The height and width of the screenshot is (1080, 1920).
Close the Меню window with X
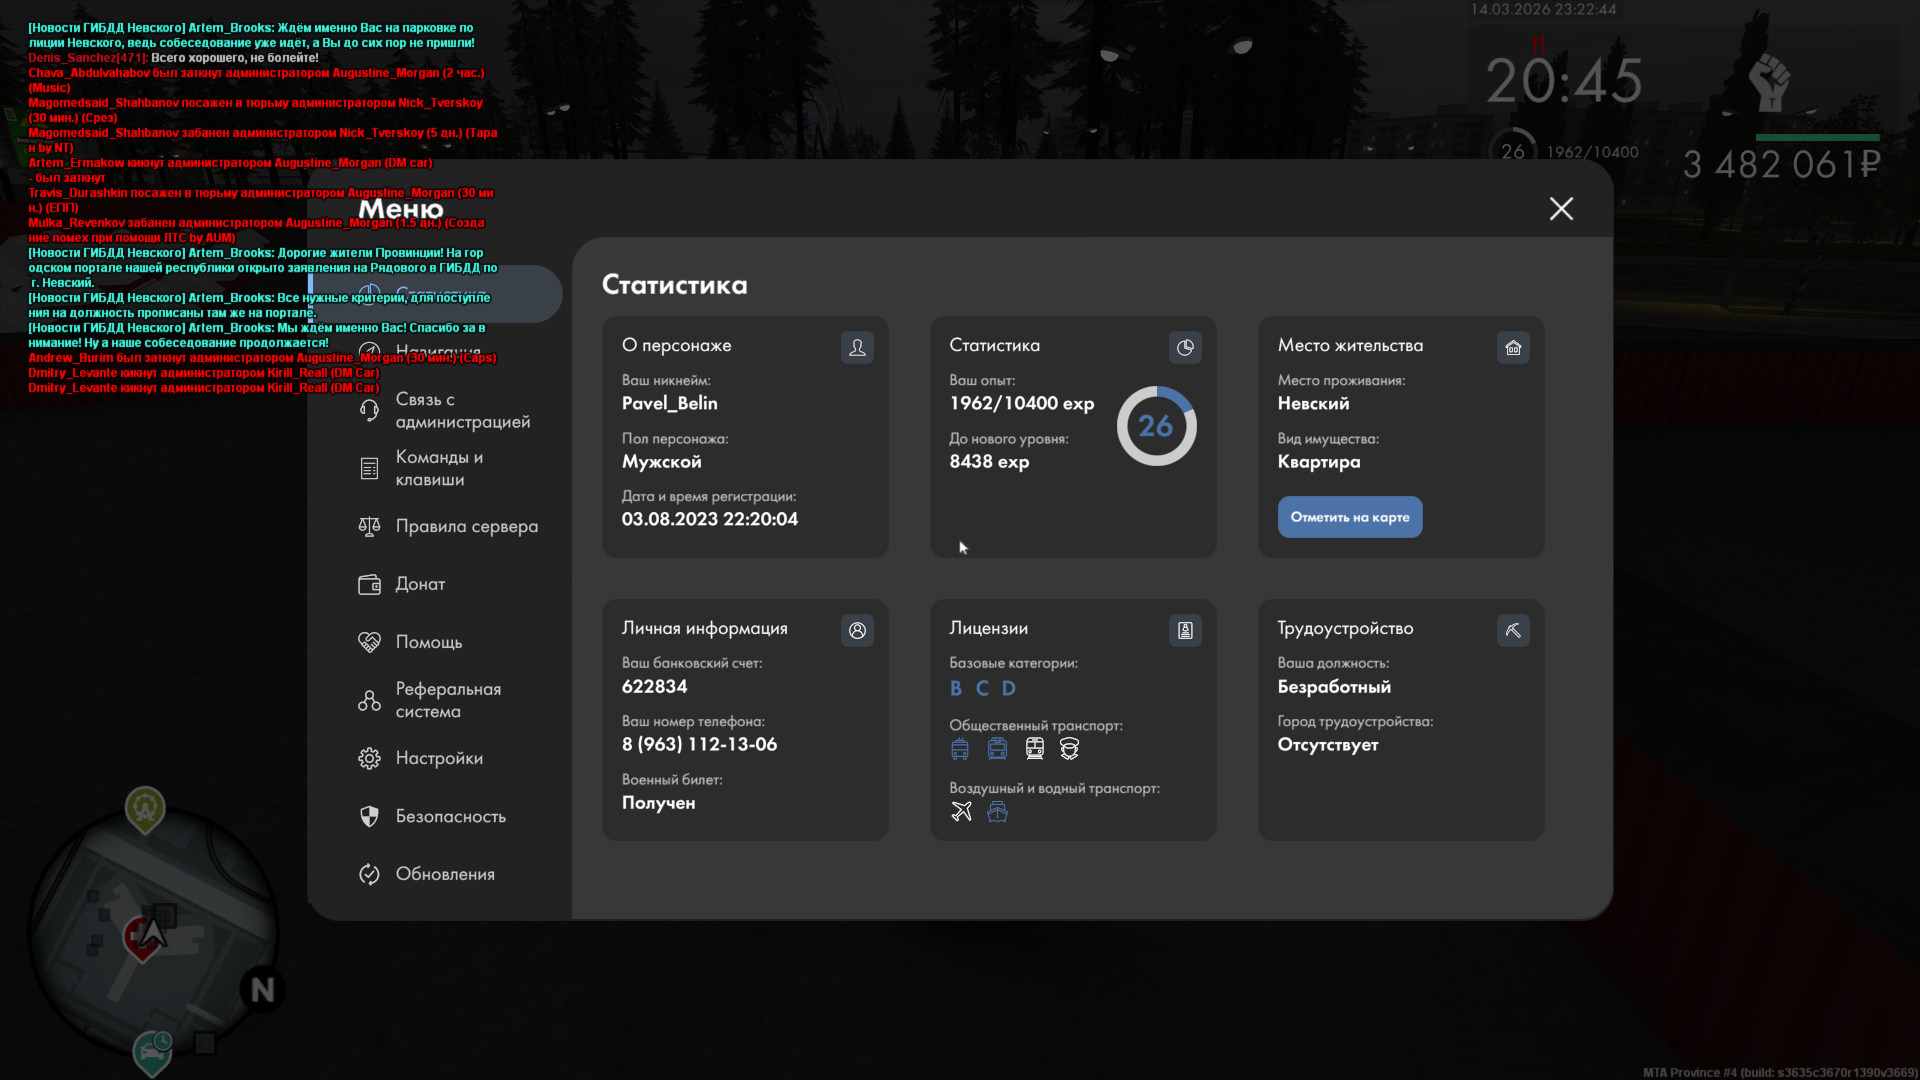[x=1561, y=208]
